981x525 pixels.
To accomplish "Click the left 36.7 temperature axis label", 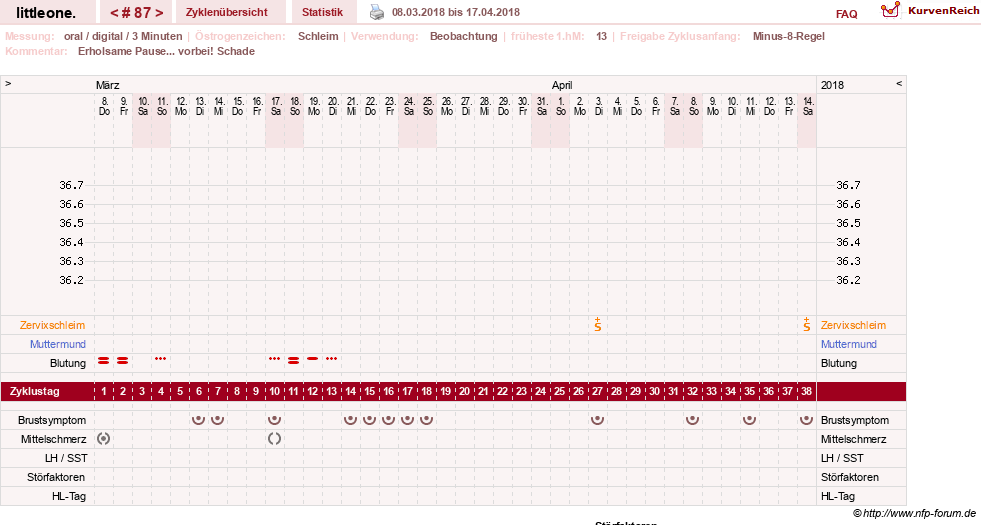I will pyautogui.click(x=71, y=185).
